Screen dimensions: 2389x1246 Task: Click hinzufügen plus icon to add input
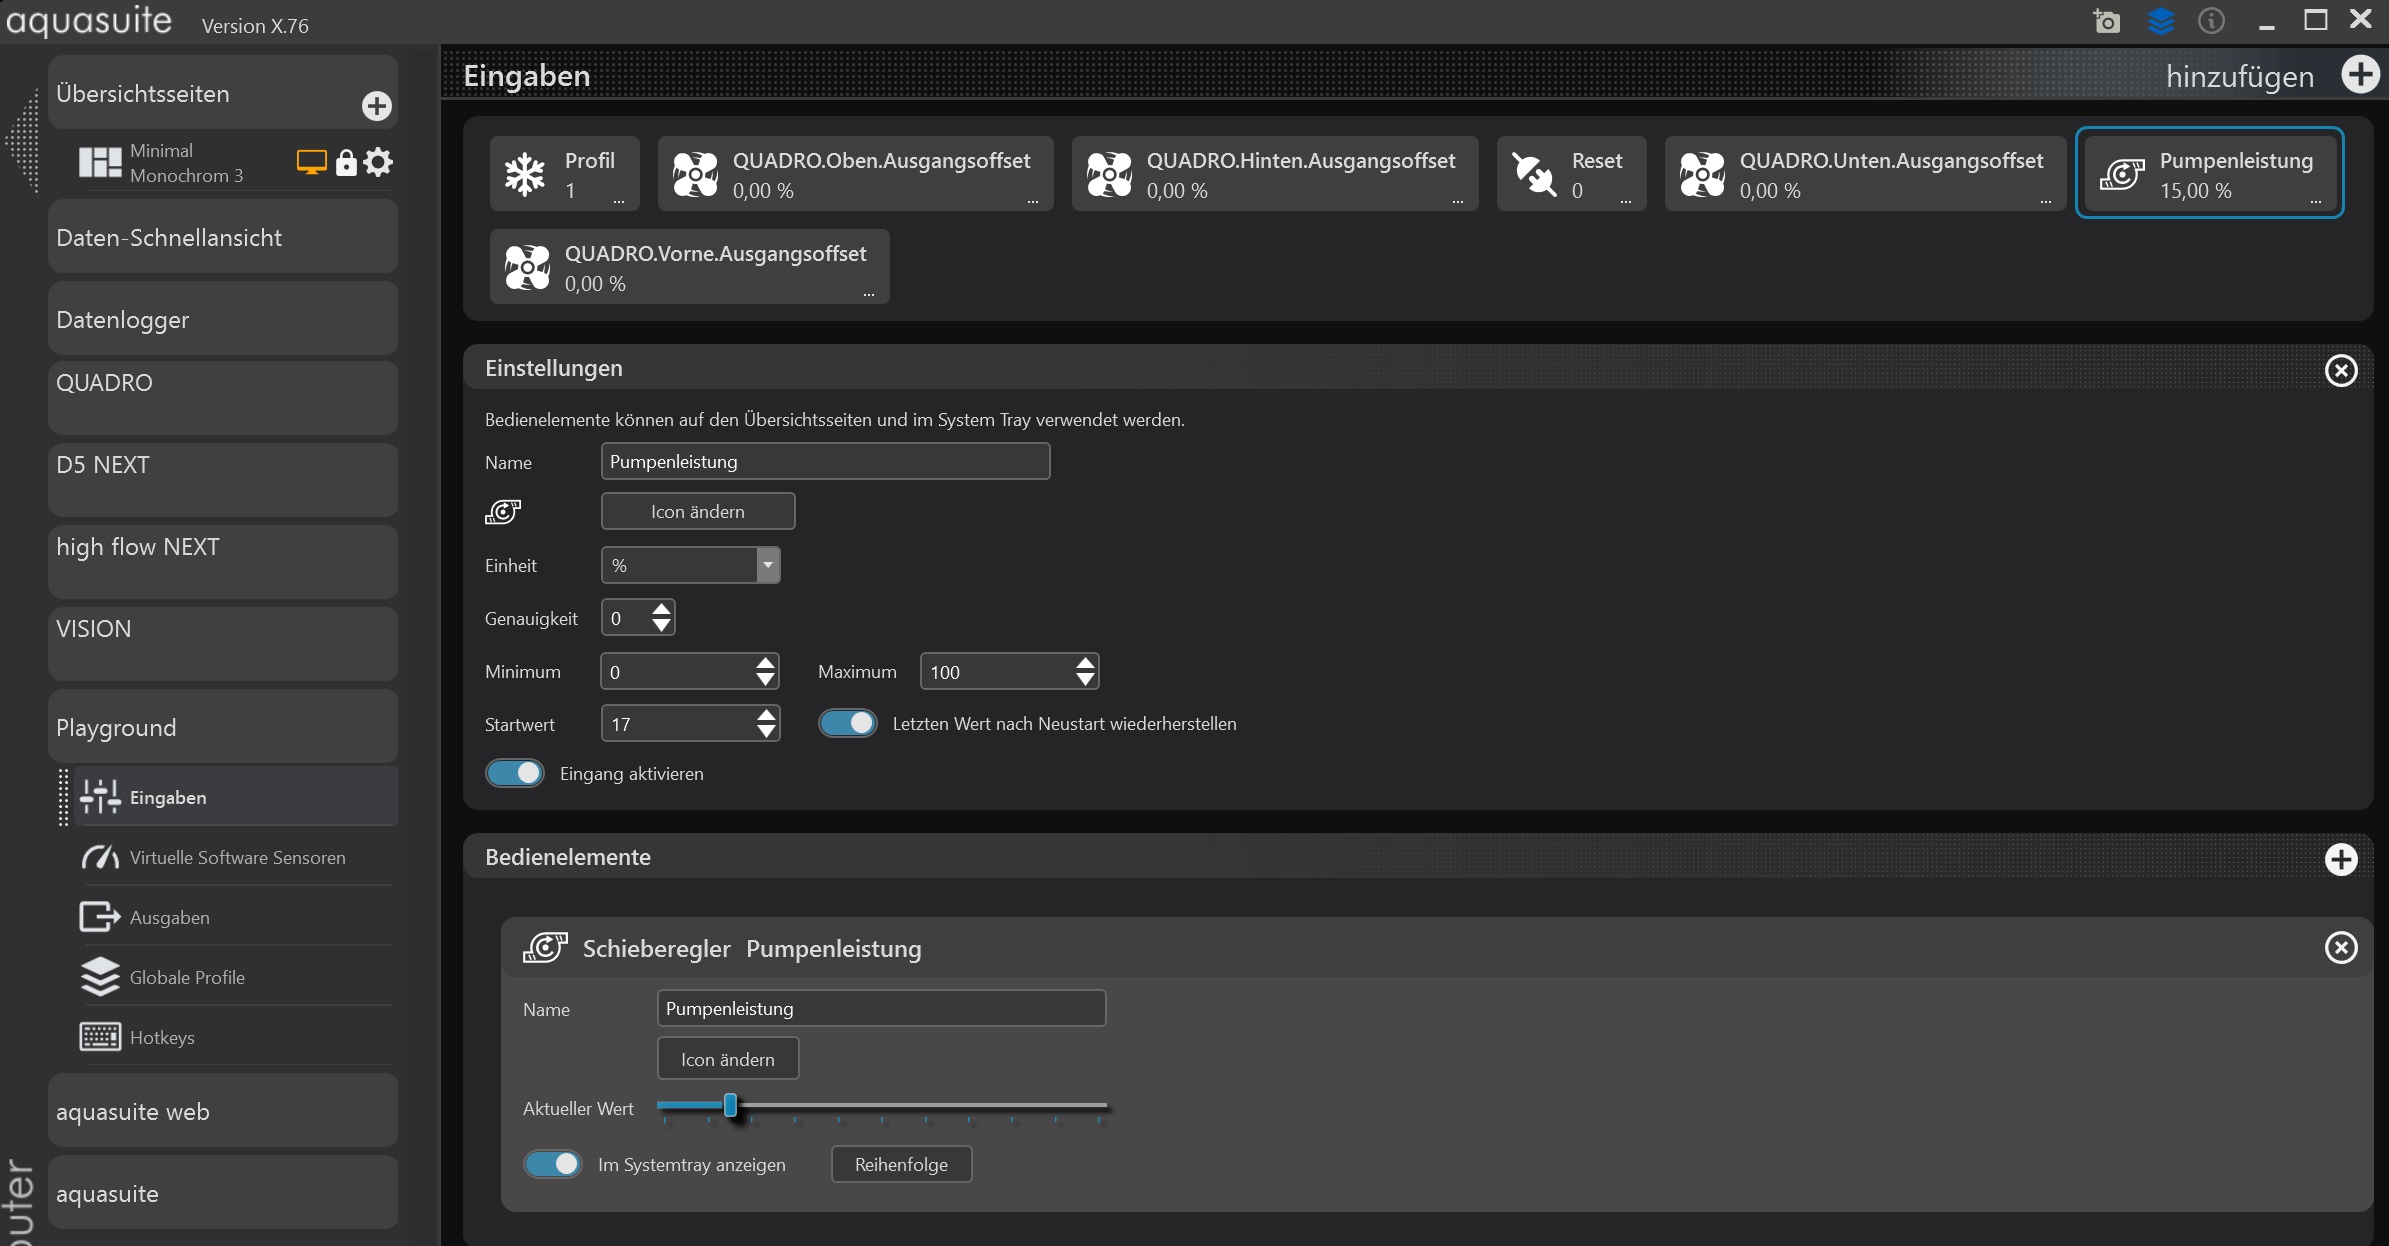(2359, 75)
